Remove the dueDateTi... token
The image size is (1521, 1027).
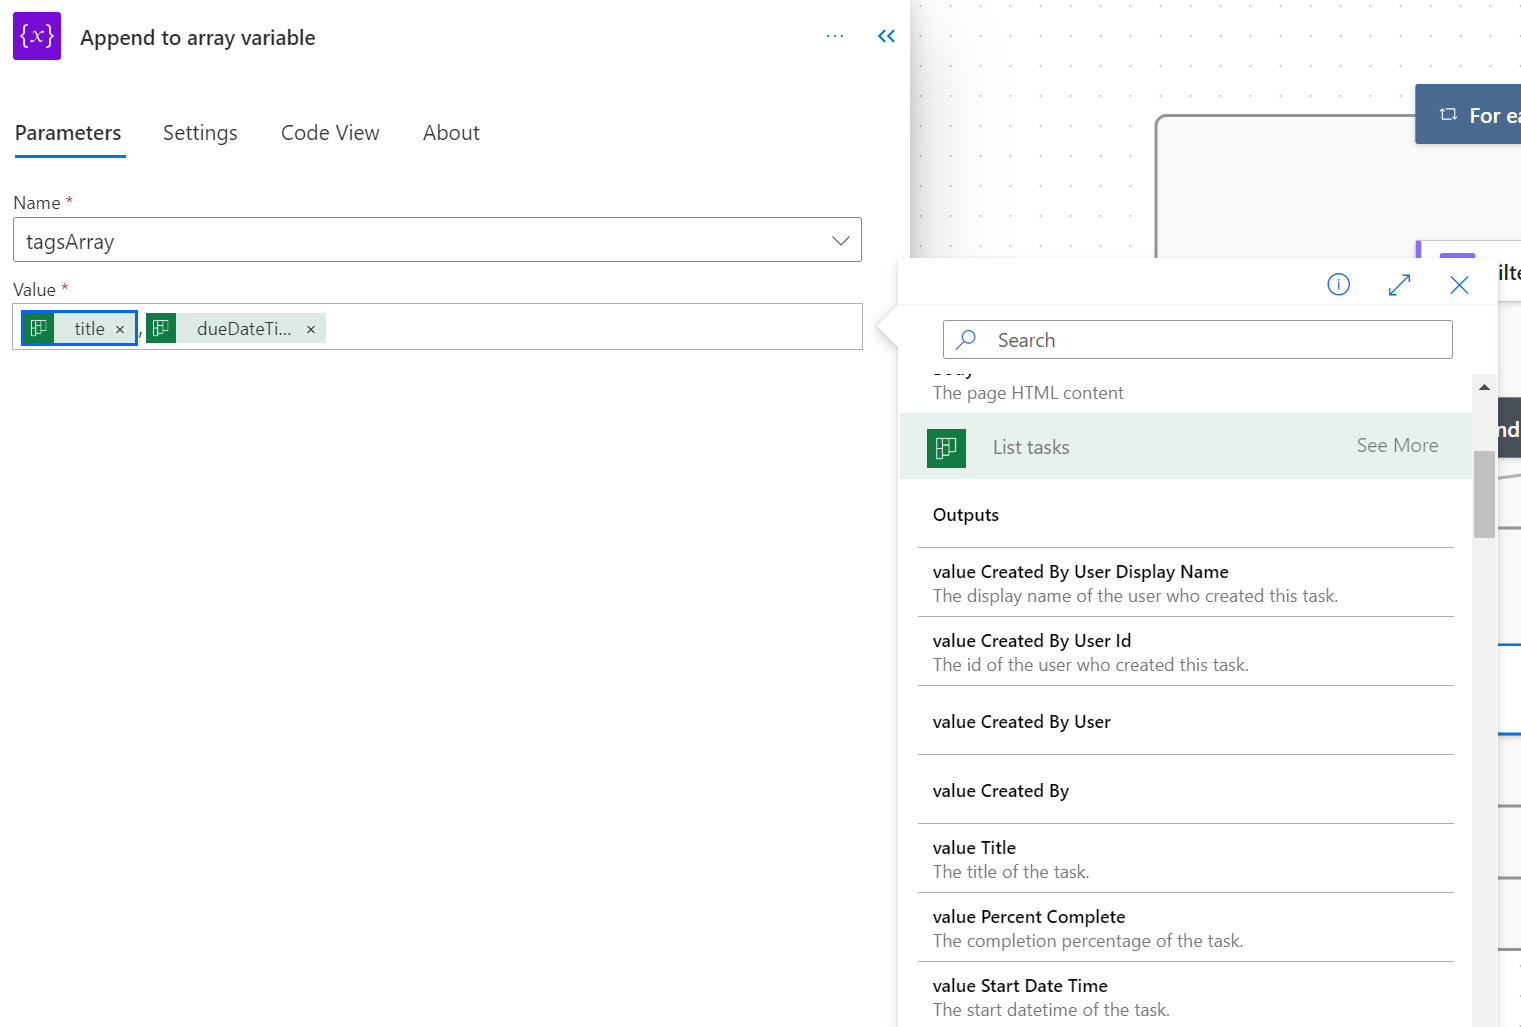click(311, 329)
